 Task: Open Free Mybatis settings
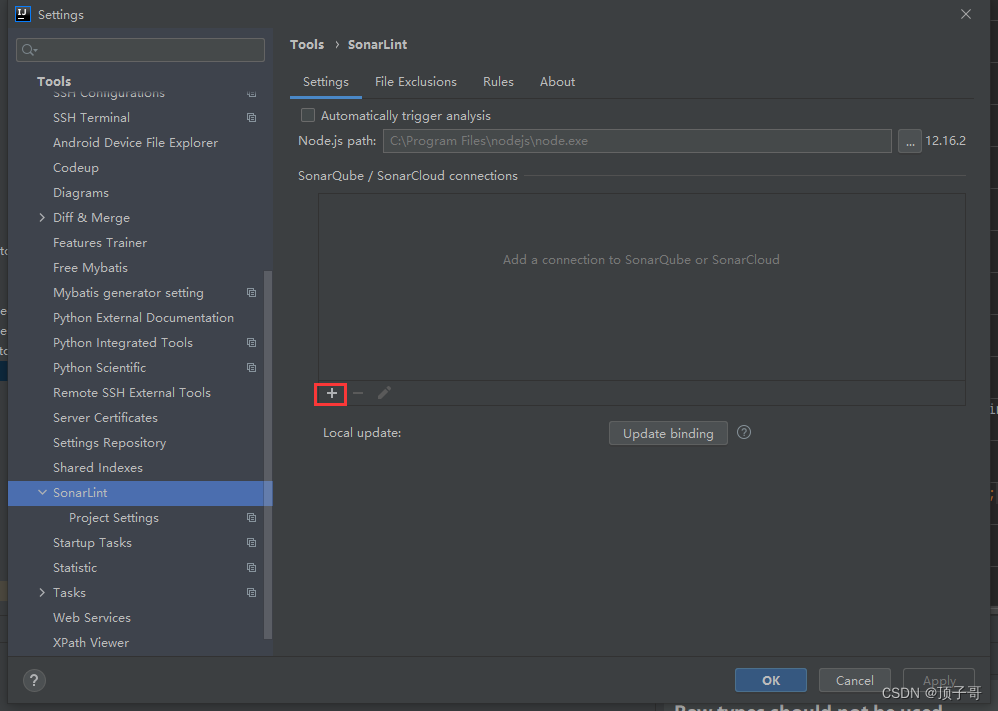tap(90, 268)
